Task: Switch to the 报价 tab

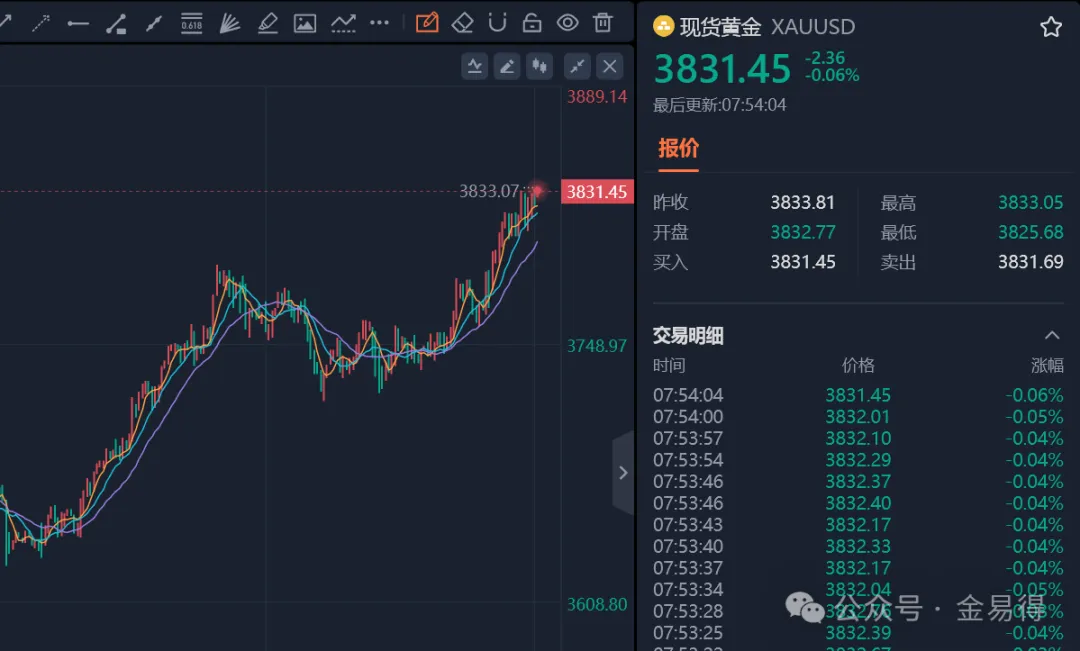Action: click(x=678, y=149)
